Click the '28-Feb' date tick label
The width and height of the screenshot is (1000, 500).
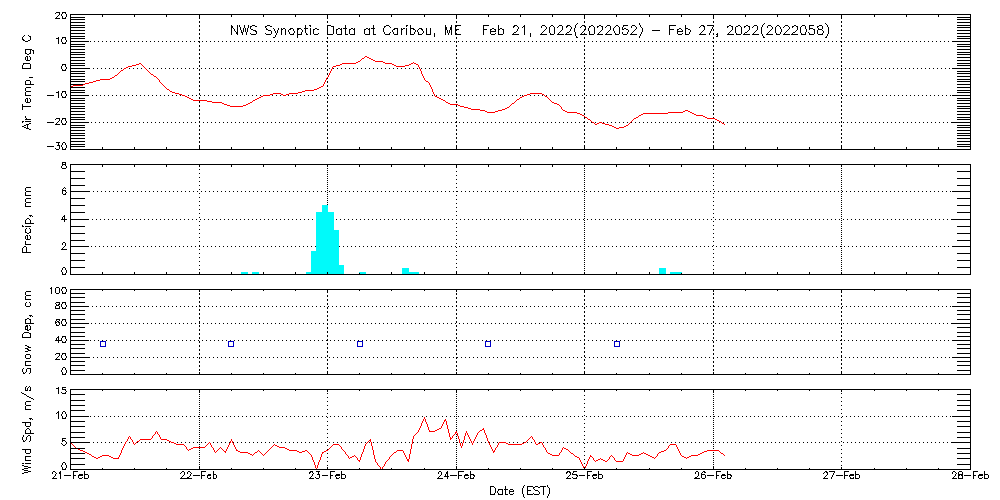[x=970, y=476]
